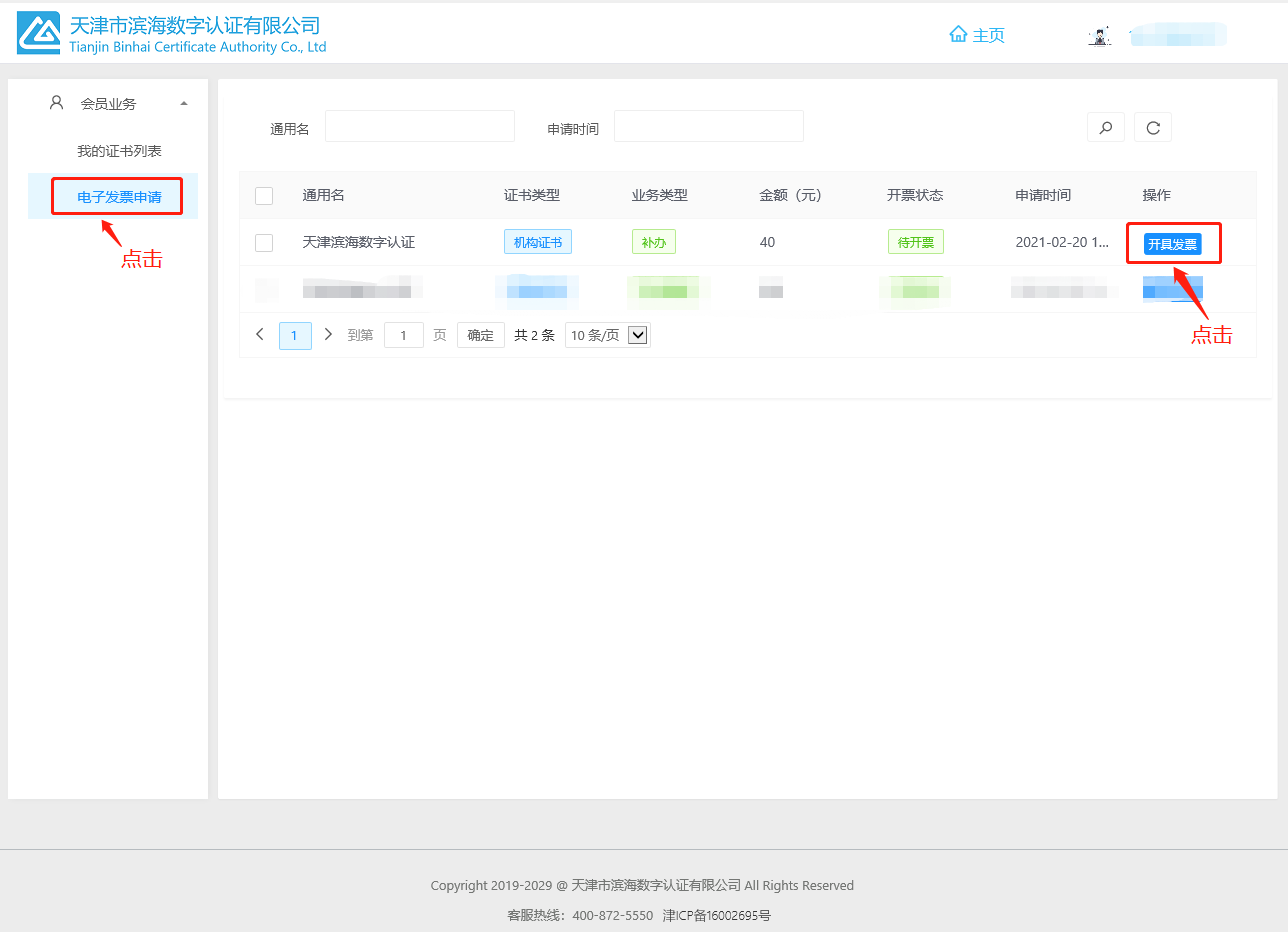Click the page number jump field
The height and width of the screenshot is (932, 1288).
404,335
